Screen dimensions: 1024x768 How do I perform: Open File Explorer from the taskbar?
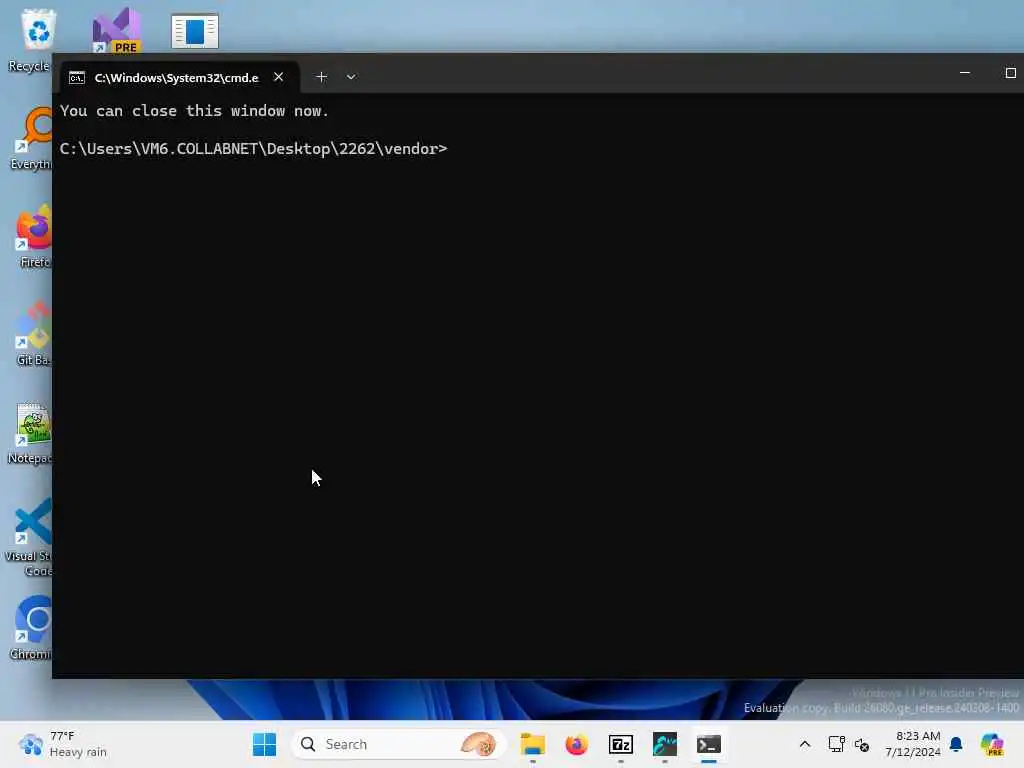(532, 744)
